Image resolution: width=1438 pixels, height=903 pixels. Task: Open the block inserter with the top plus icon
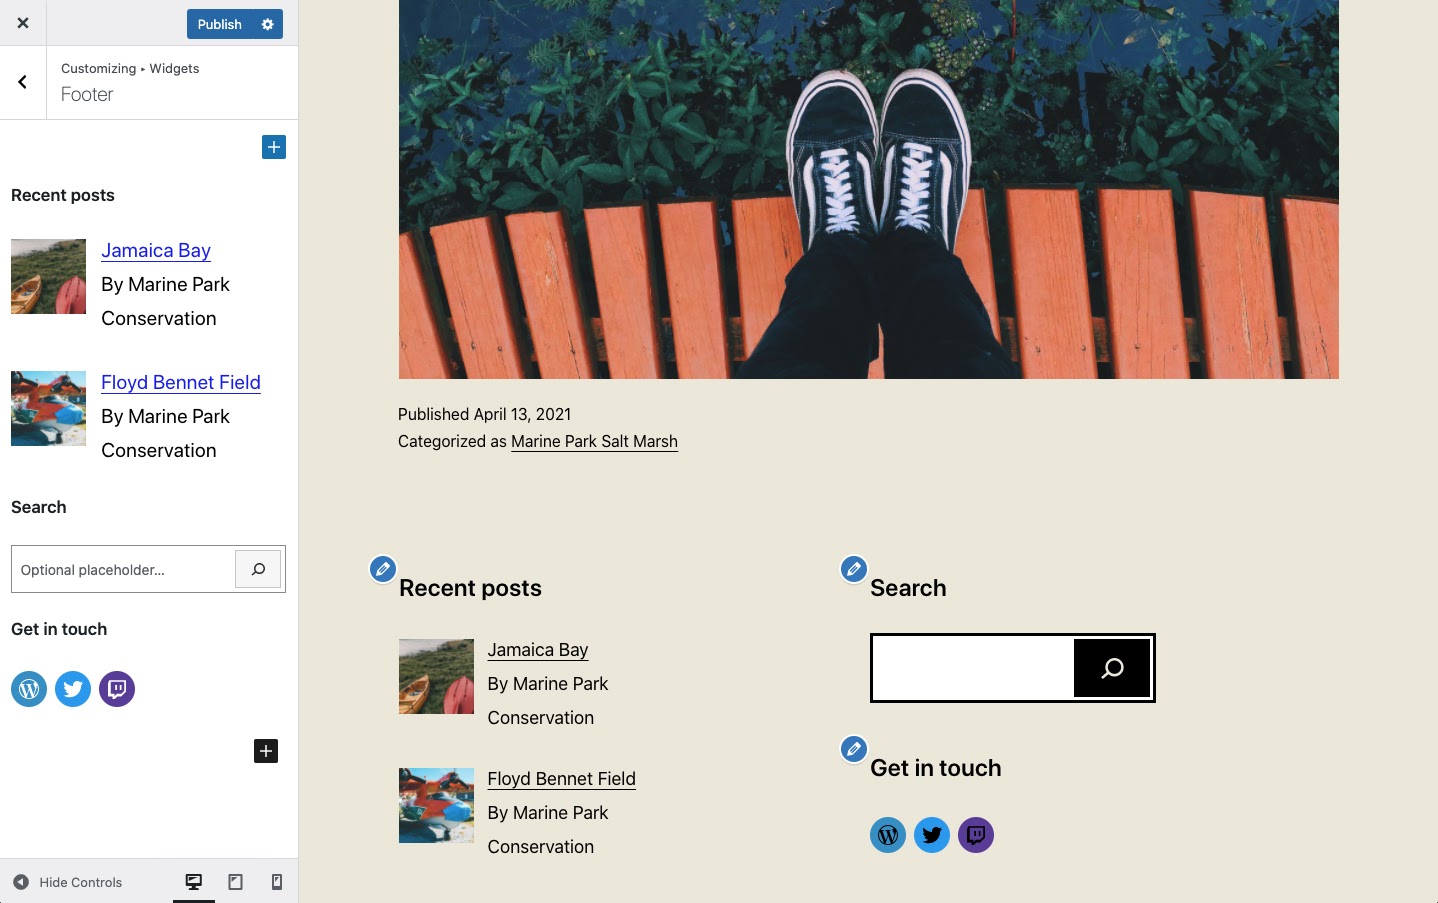(x=273, y=146)
